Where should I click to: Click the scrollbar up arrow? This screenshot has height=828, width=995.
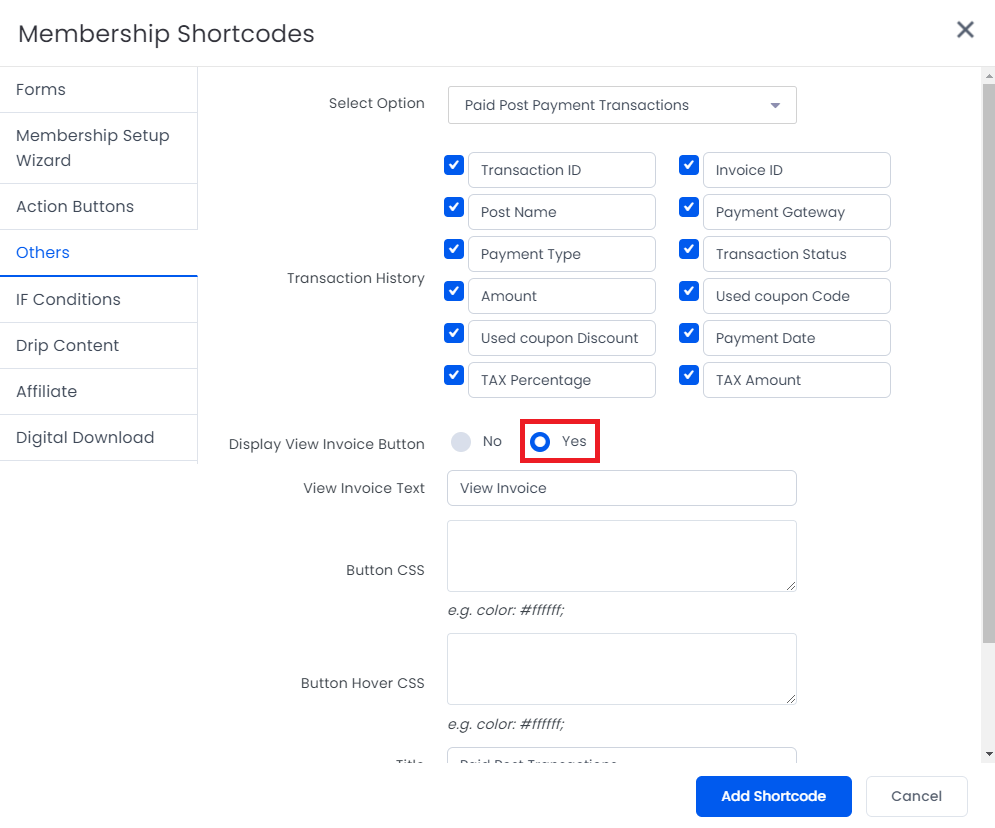(989, 76)
